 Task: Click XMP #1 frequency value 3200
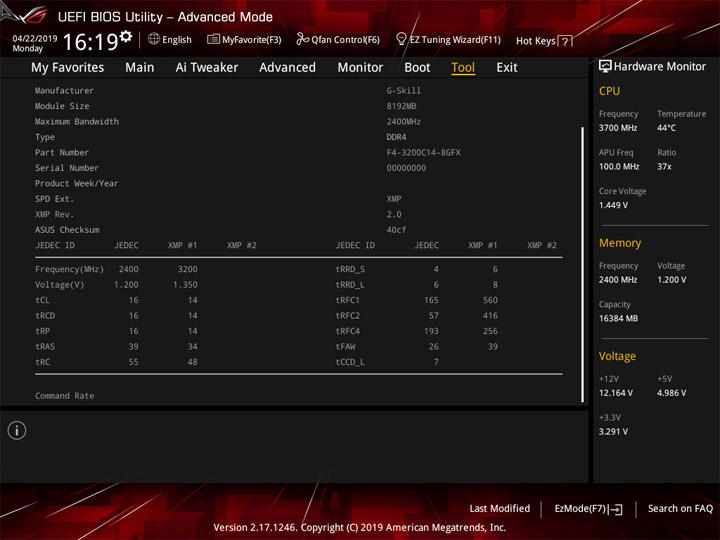[188, 269]
